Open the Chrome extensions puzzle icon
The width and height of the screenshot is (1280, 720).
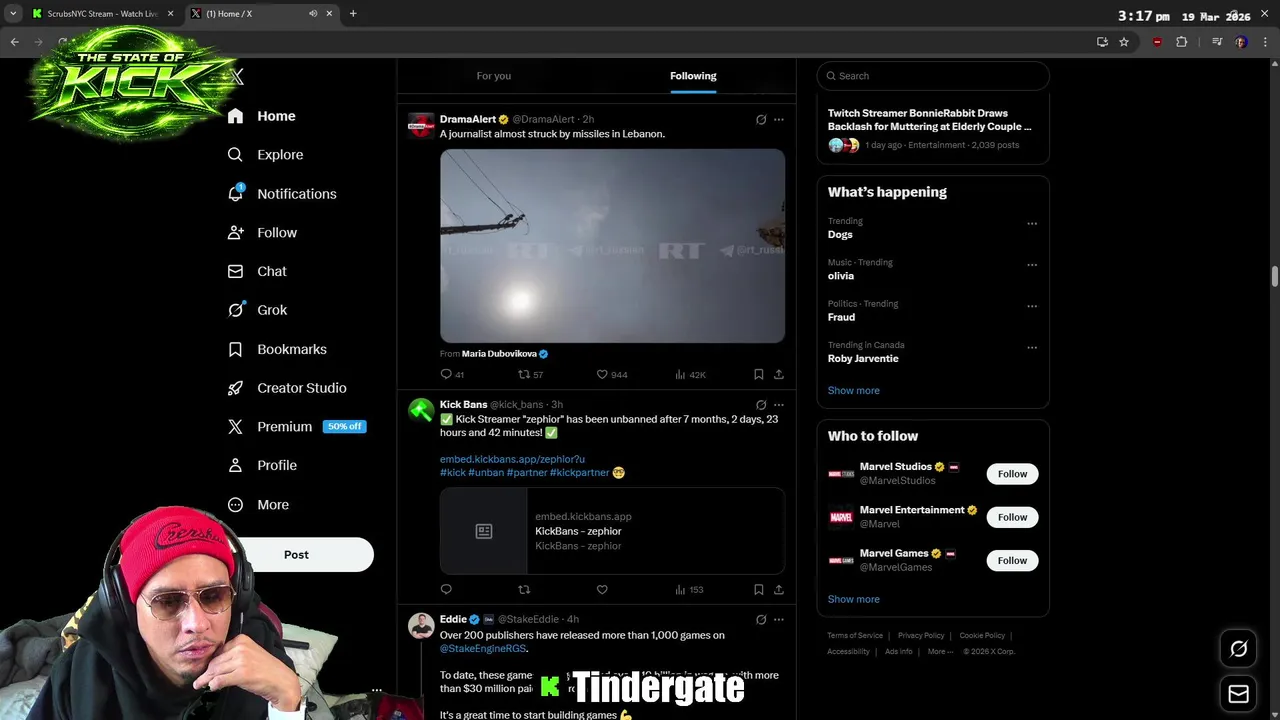click(1181, 42)
